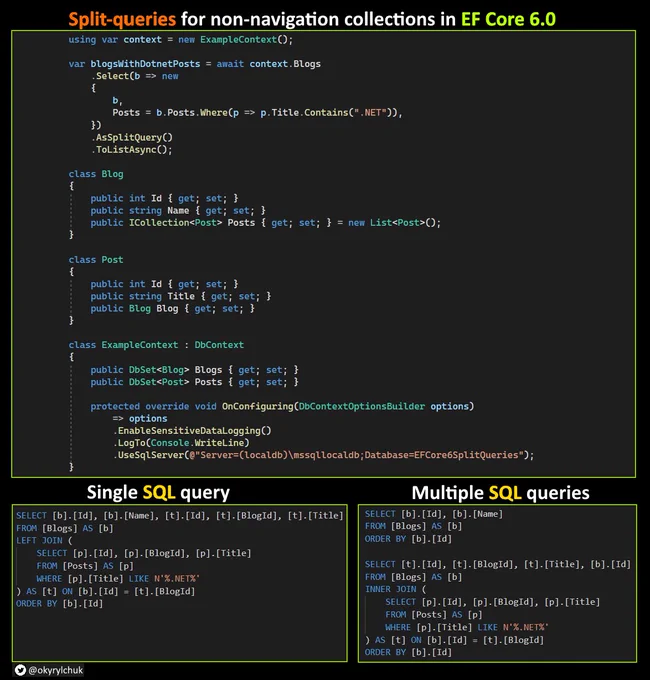Click the '.LogTo(Console.WriteLine)' call
Image resolution: width=650 pixels, height=680 pixels.
[181, 443]
